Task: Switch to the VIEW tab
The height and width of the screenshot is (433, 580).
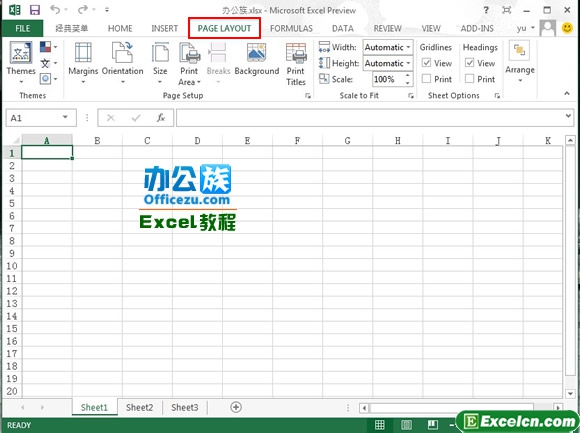Action: (431, 28)
